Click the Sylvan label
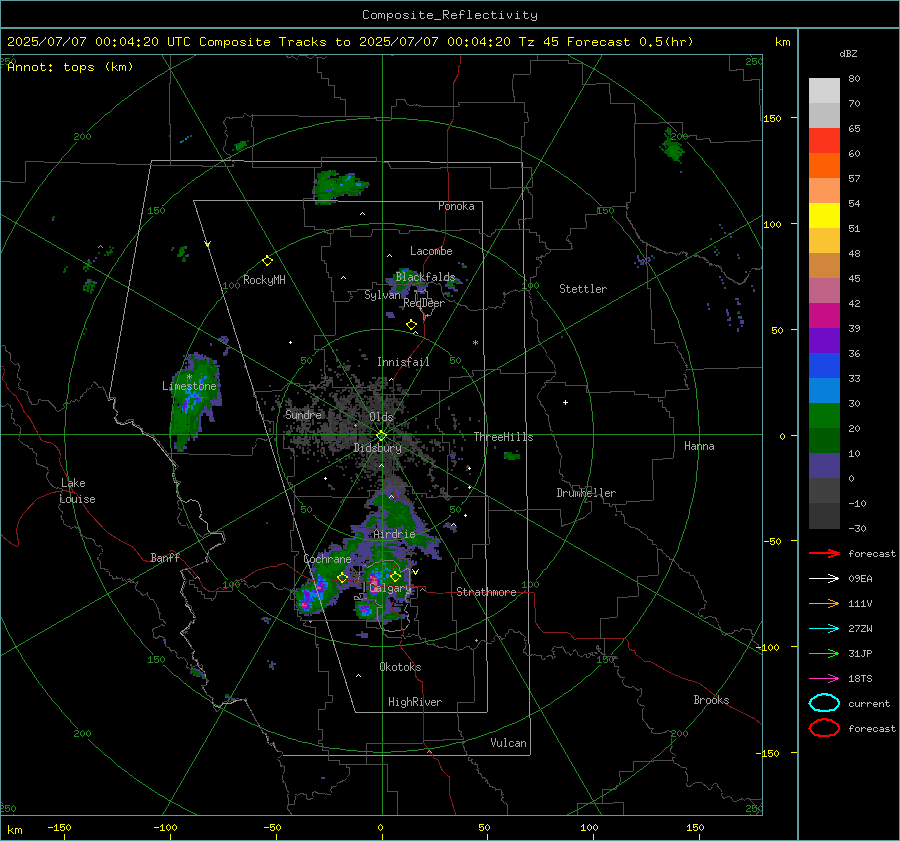The height and width of the screenshot is (841, 900). click(382, 295)
